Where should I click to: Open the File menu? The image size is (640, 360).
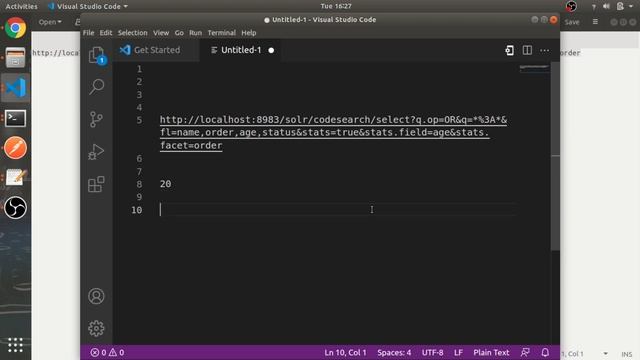point(89,33)
